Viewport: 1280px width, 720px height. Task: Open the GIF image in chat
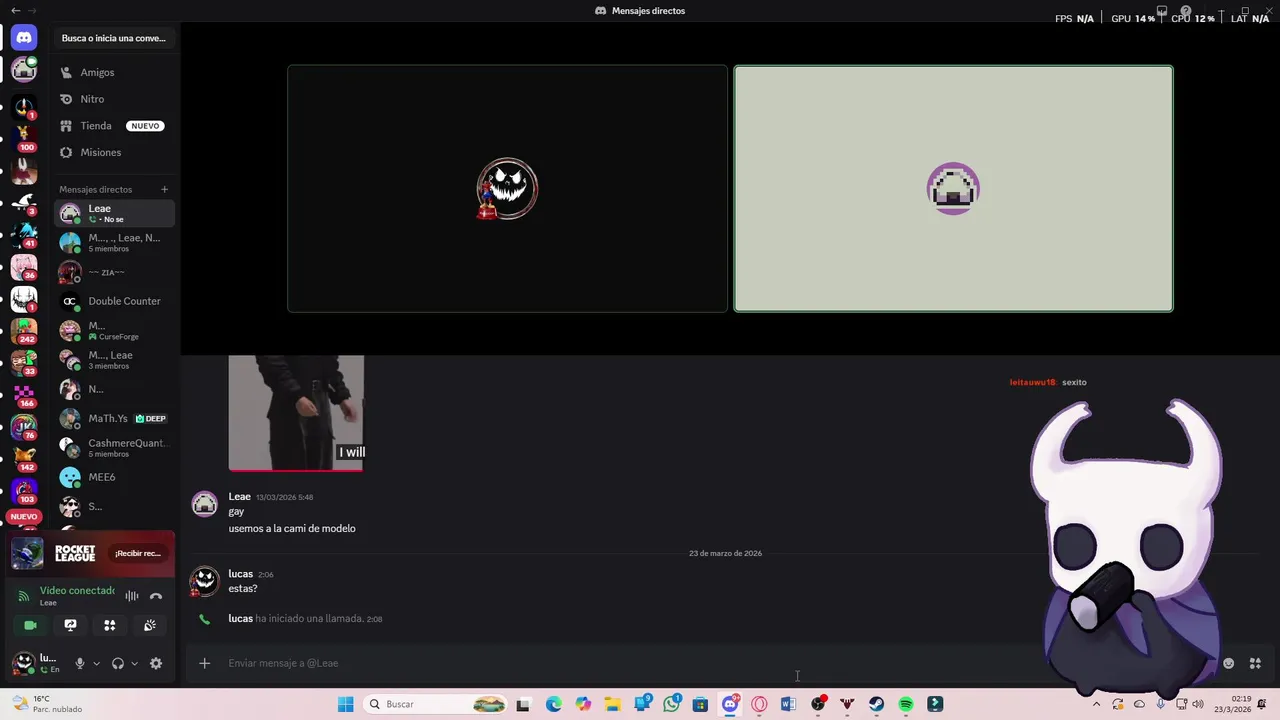[x=296, y=412]
